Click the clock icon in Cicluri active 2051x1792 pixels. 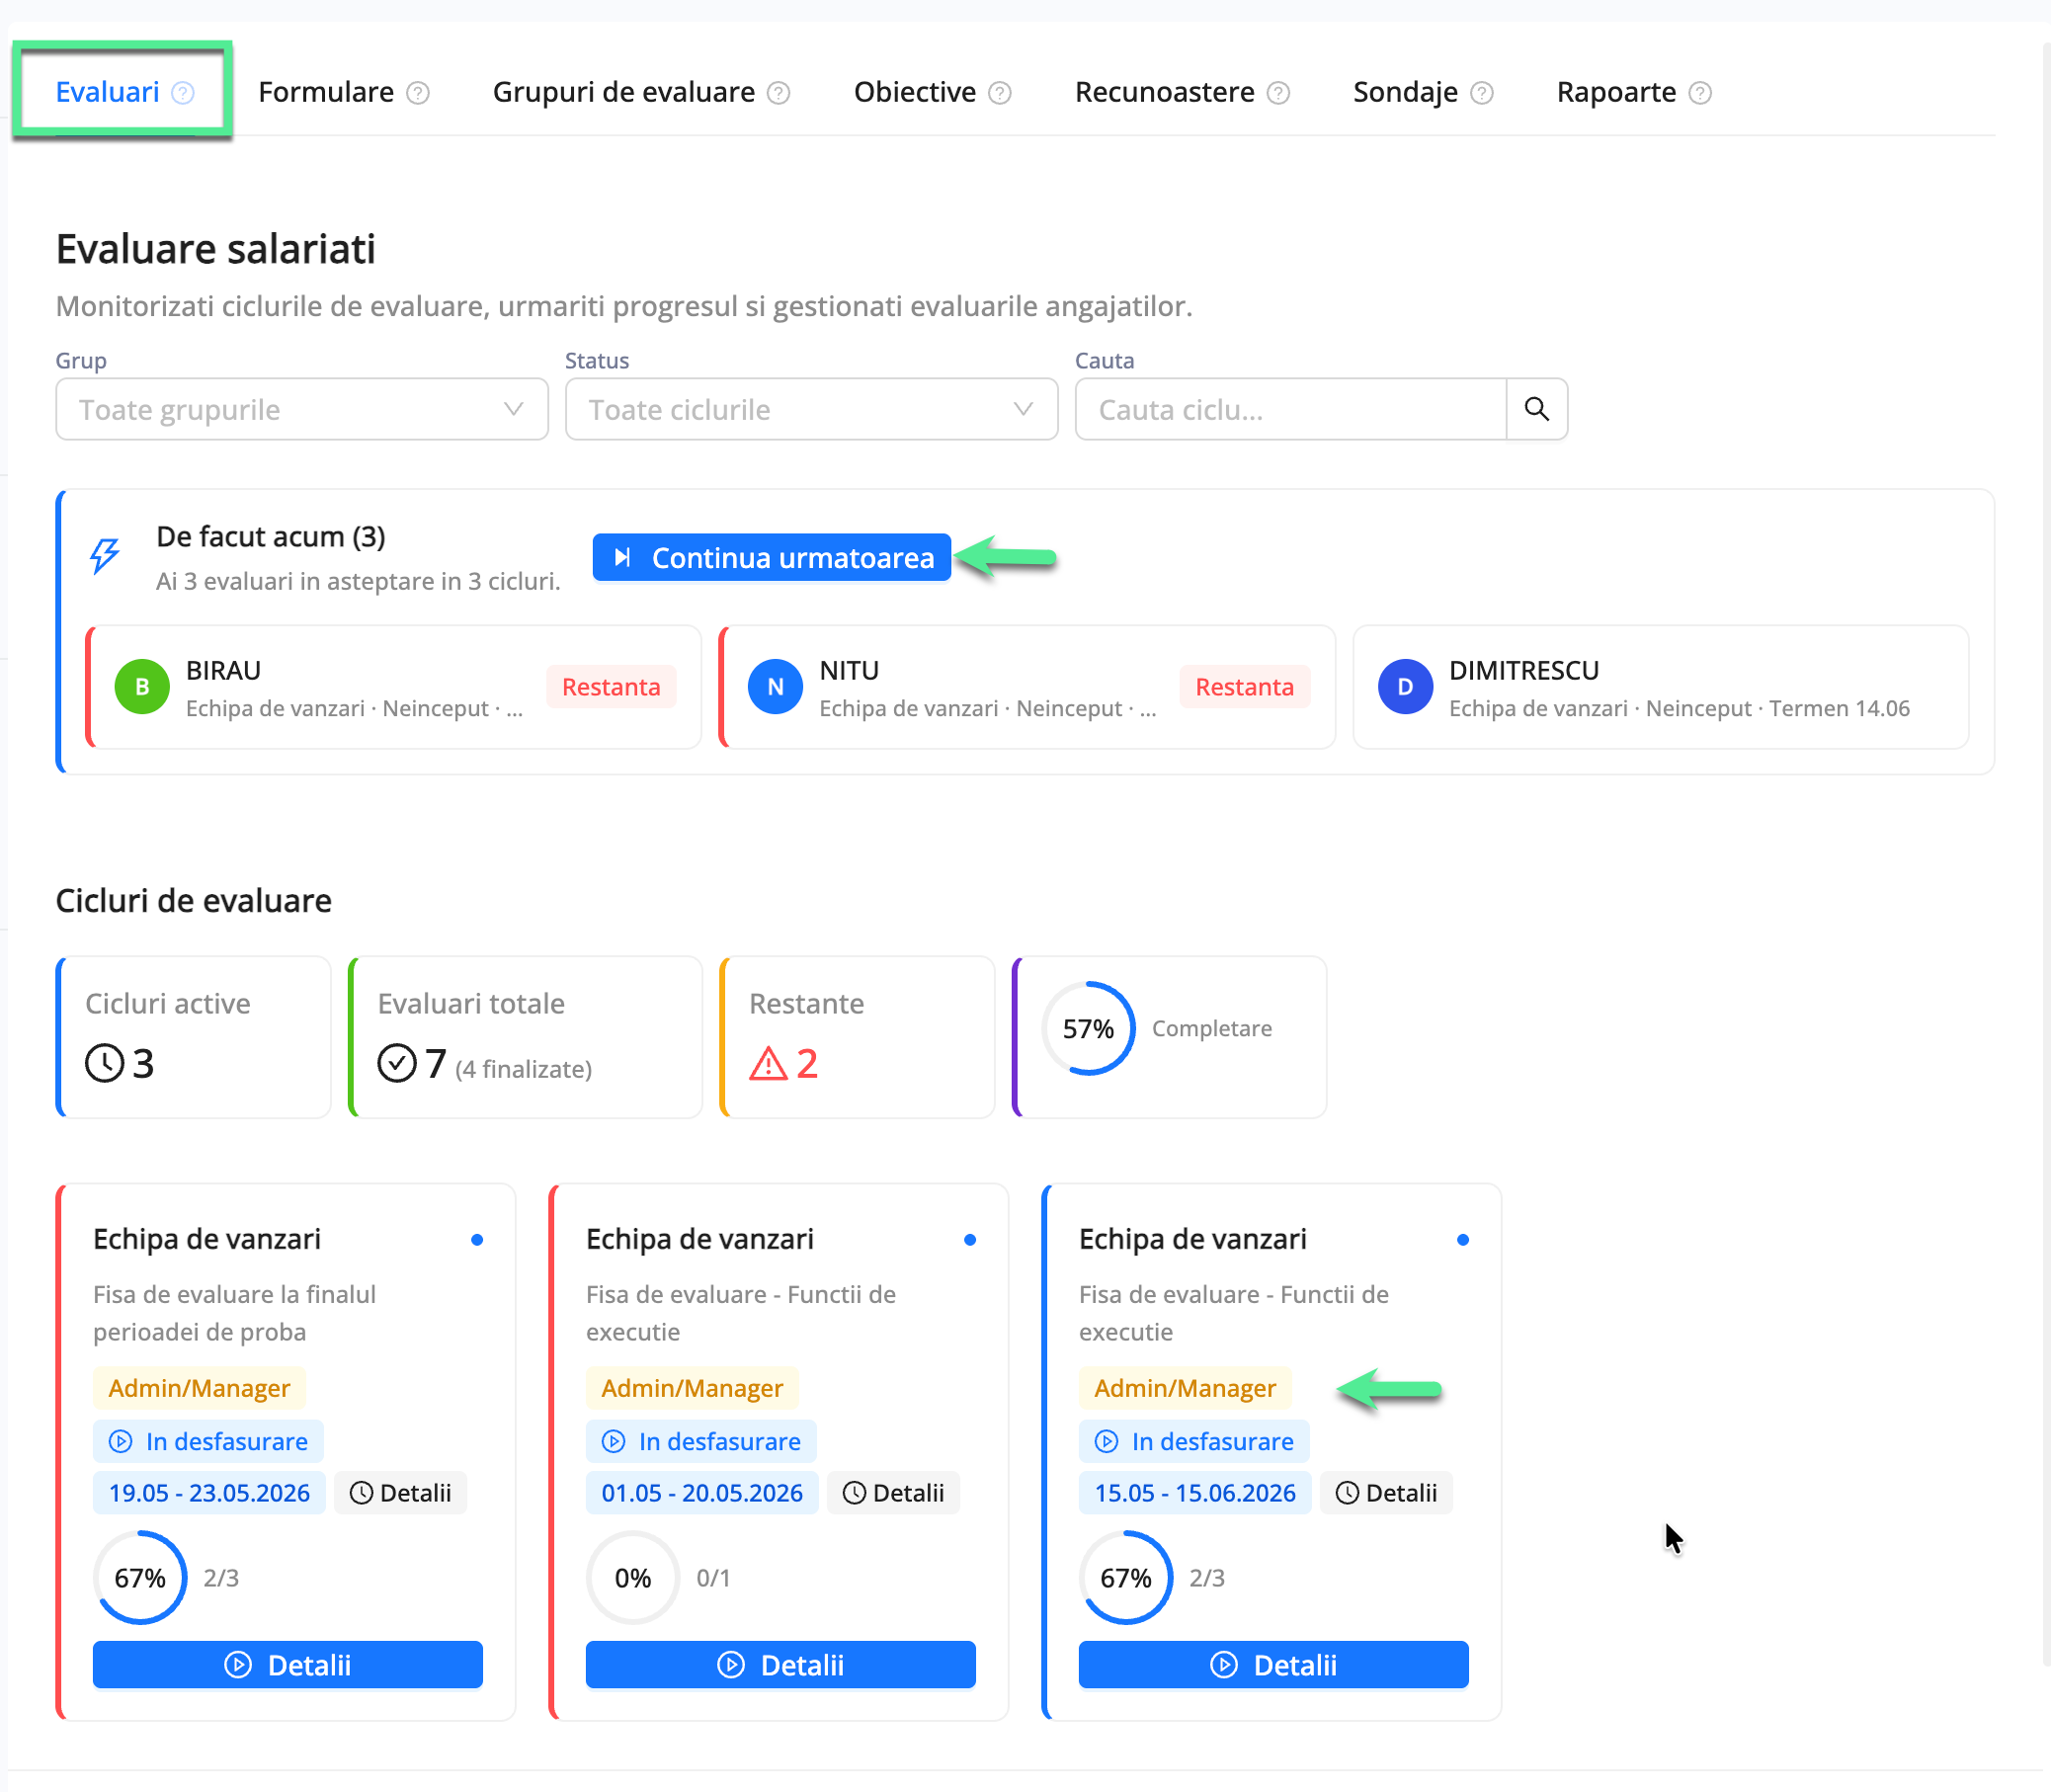click(104, 1063)
